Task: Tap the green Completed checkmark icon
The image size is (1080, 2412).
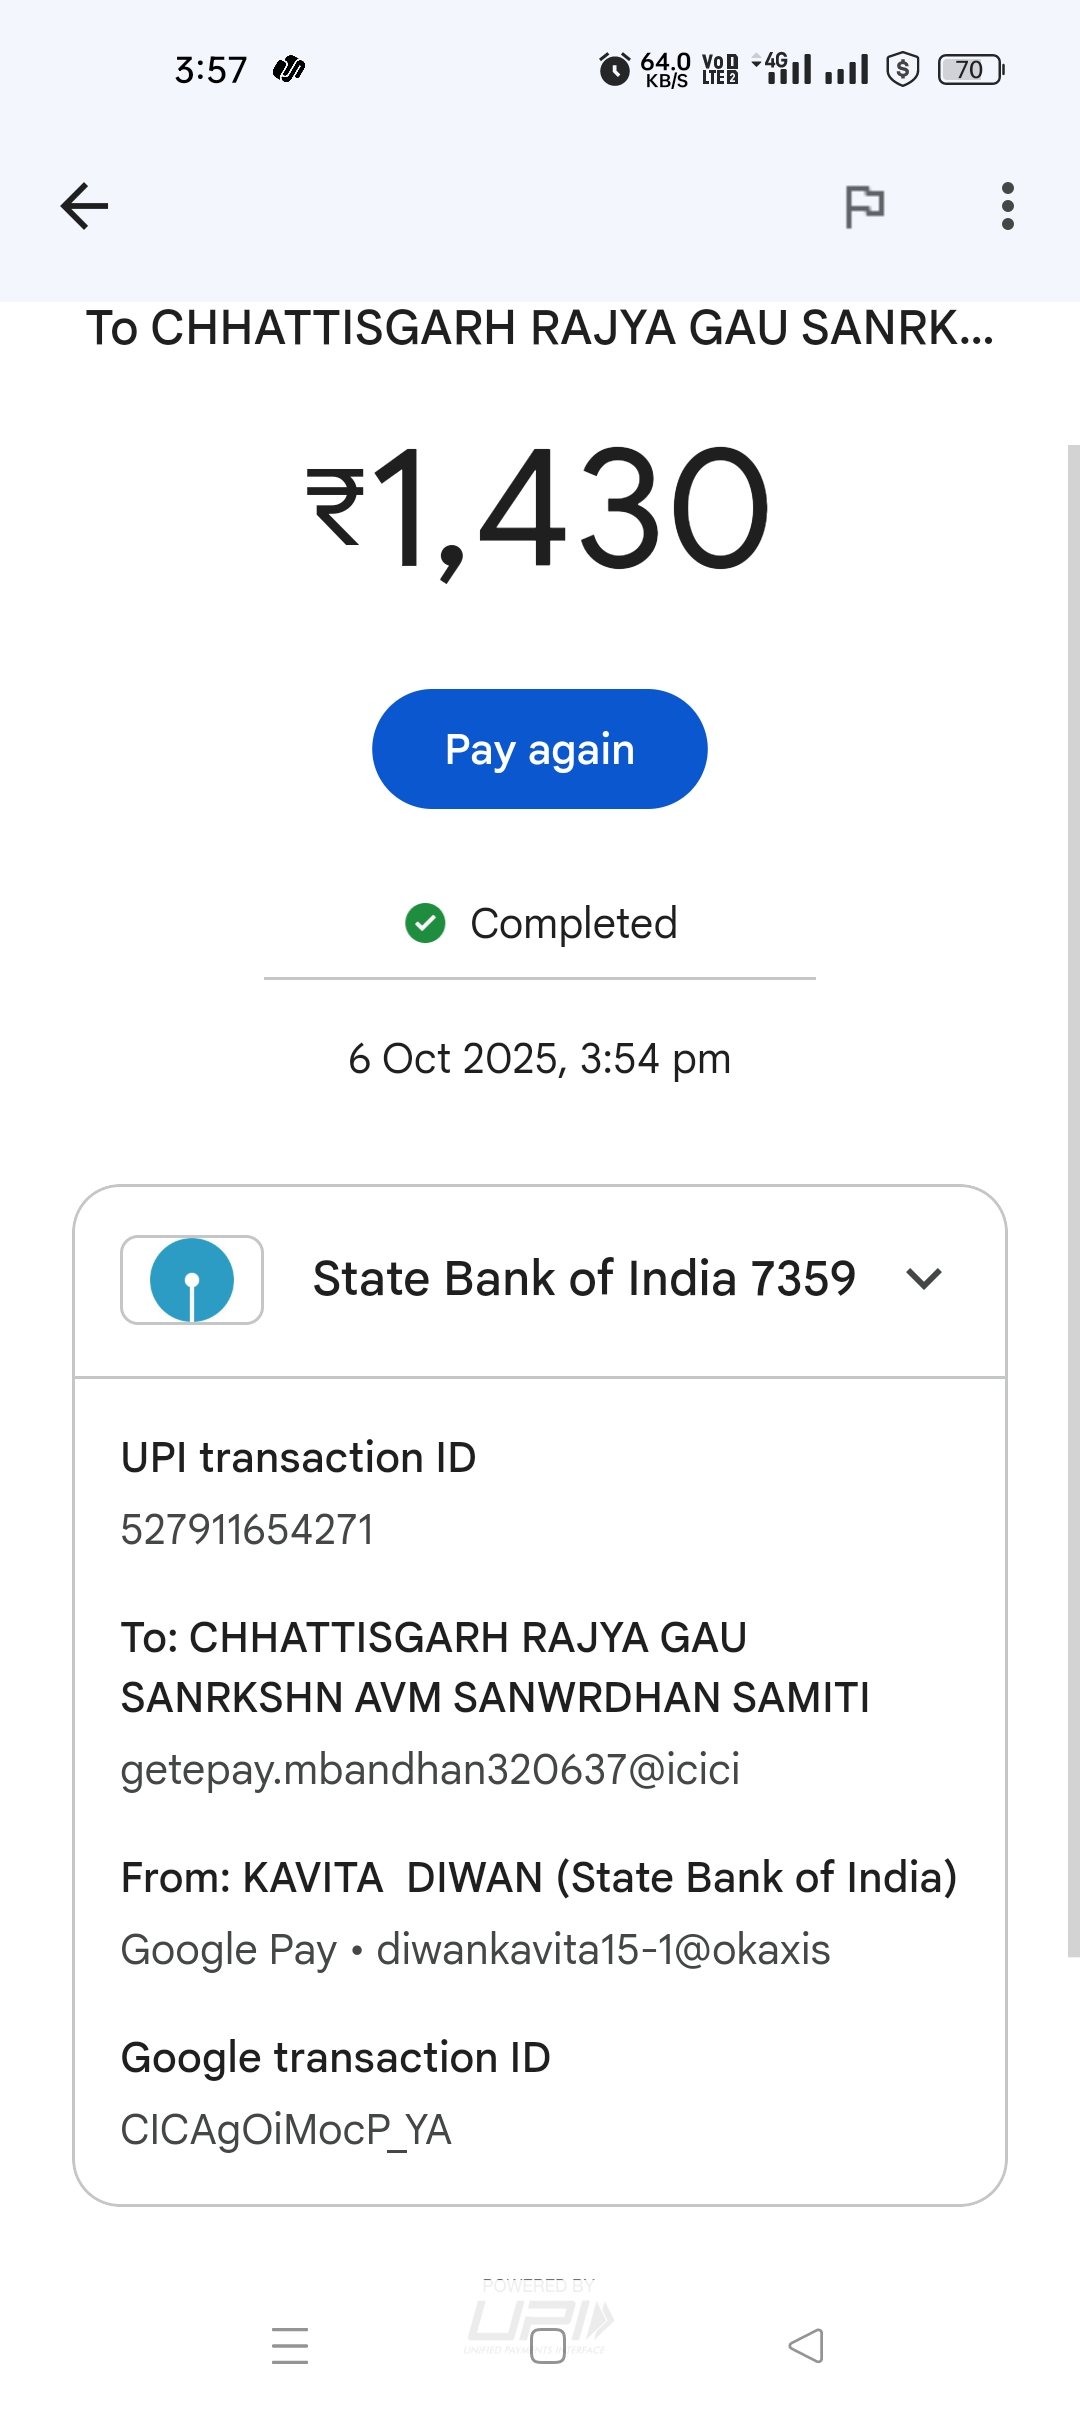Action: coord(425,923)
